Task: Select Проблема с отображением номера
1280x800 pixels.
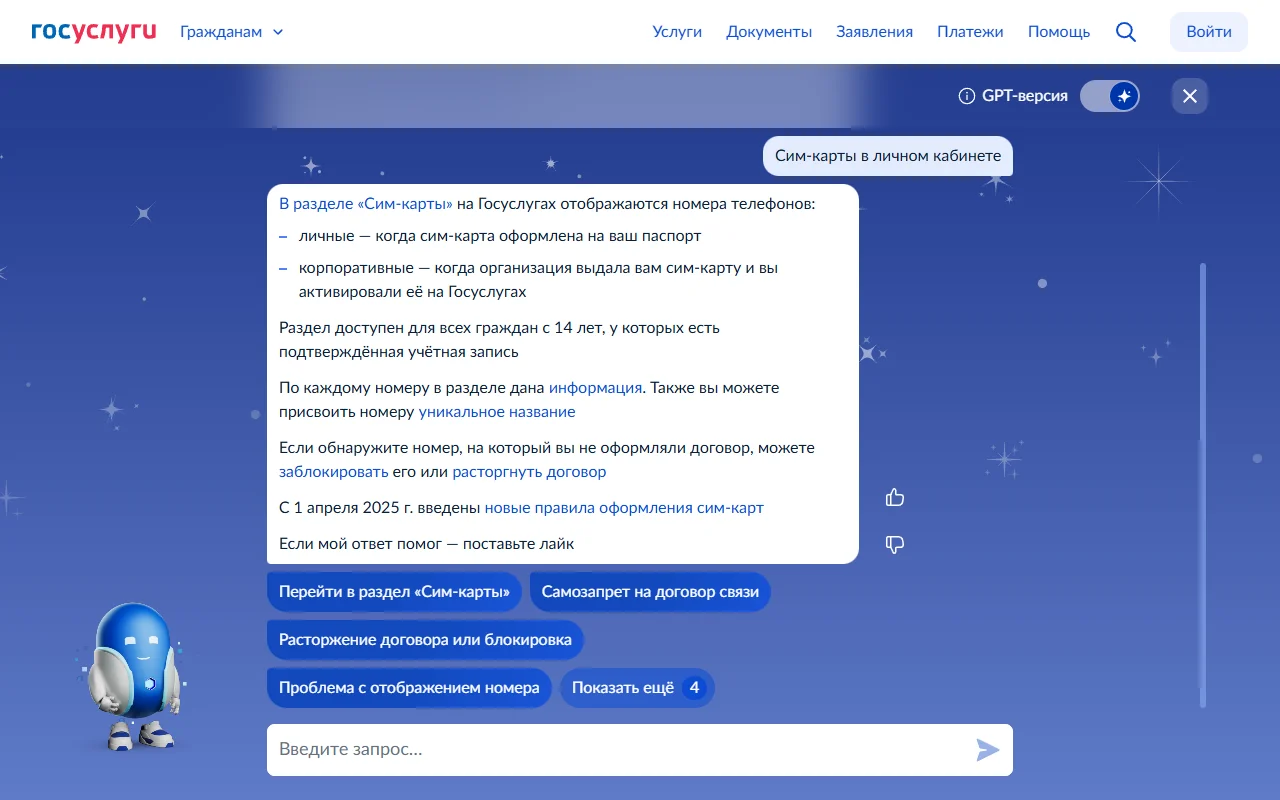Action: coord(409,688)
